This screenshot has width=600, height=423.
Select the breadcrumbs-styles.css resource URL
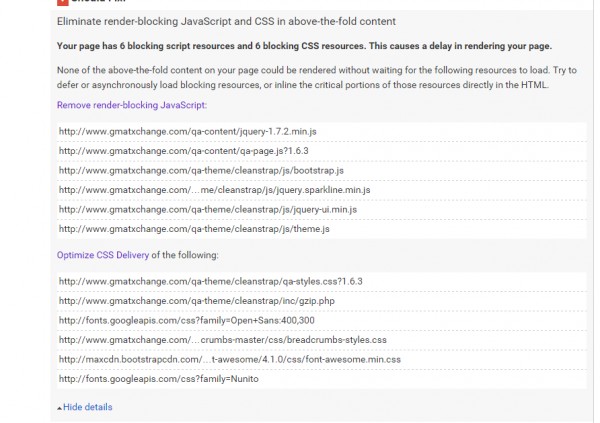pos(221,339)
